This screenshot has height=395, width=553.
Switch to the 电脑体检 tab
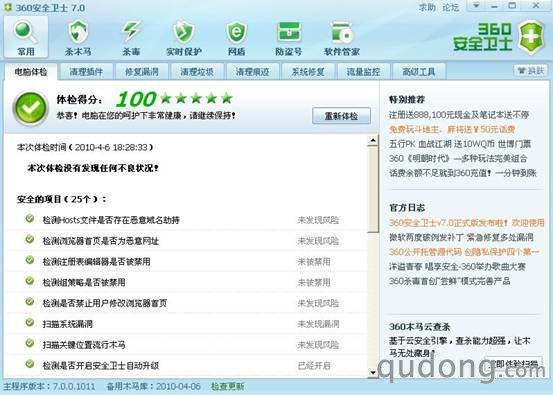[31, 72]
